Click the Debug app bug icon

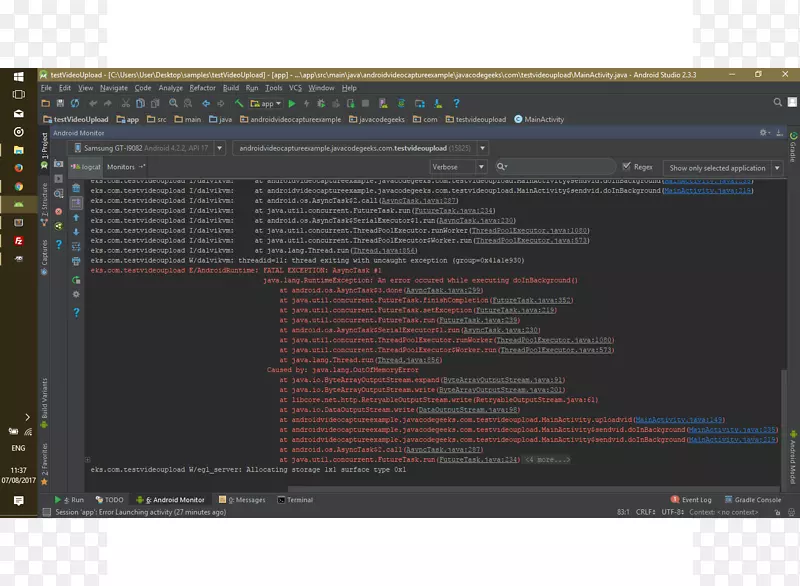[321, 103]
